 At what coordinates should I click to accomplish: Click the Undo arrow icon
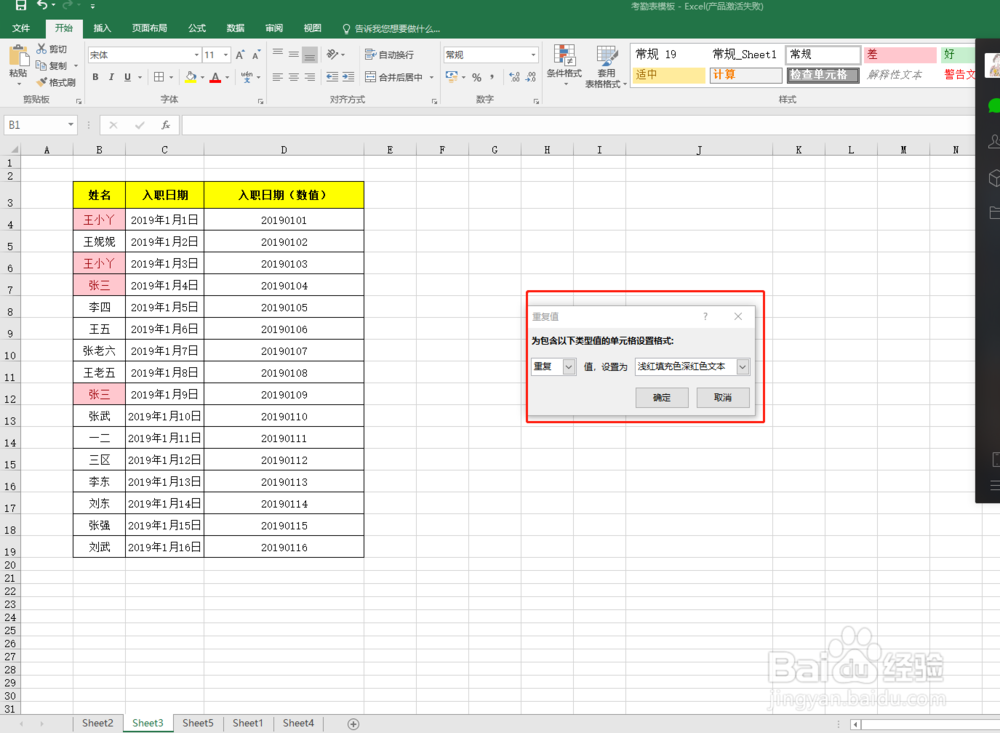pyautogui.click(x=42, y=5)
